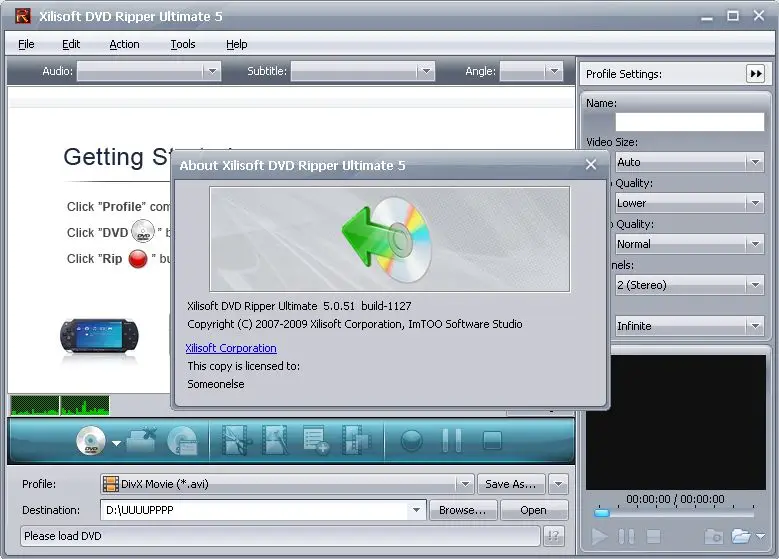Click the About dialog disc arrow banner

pos(390,240)
